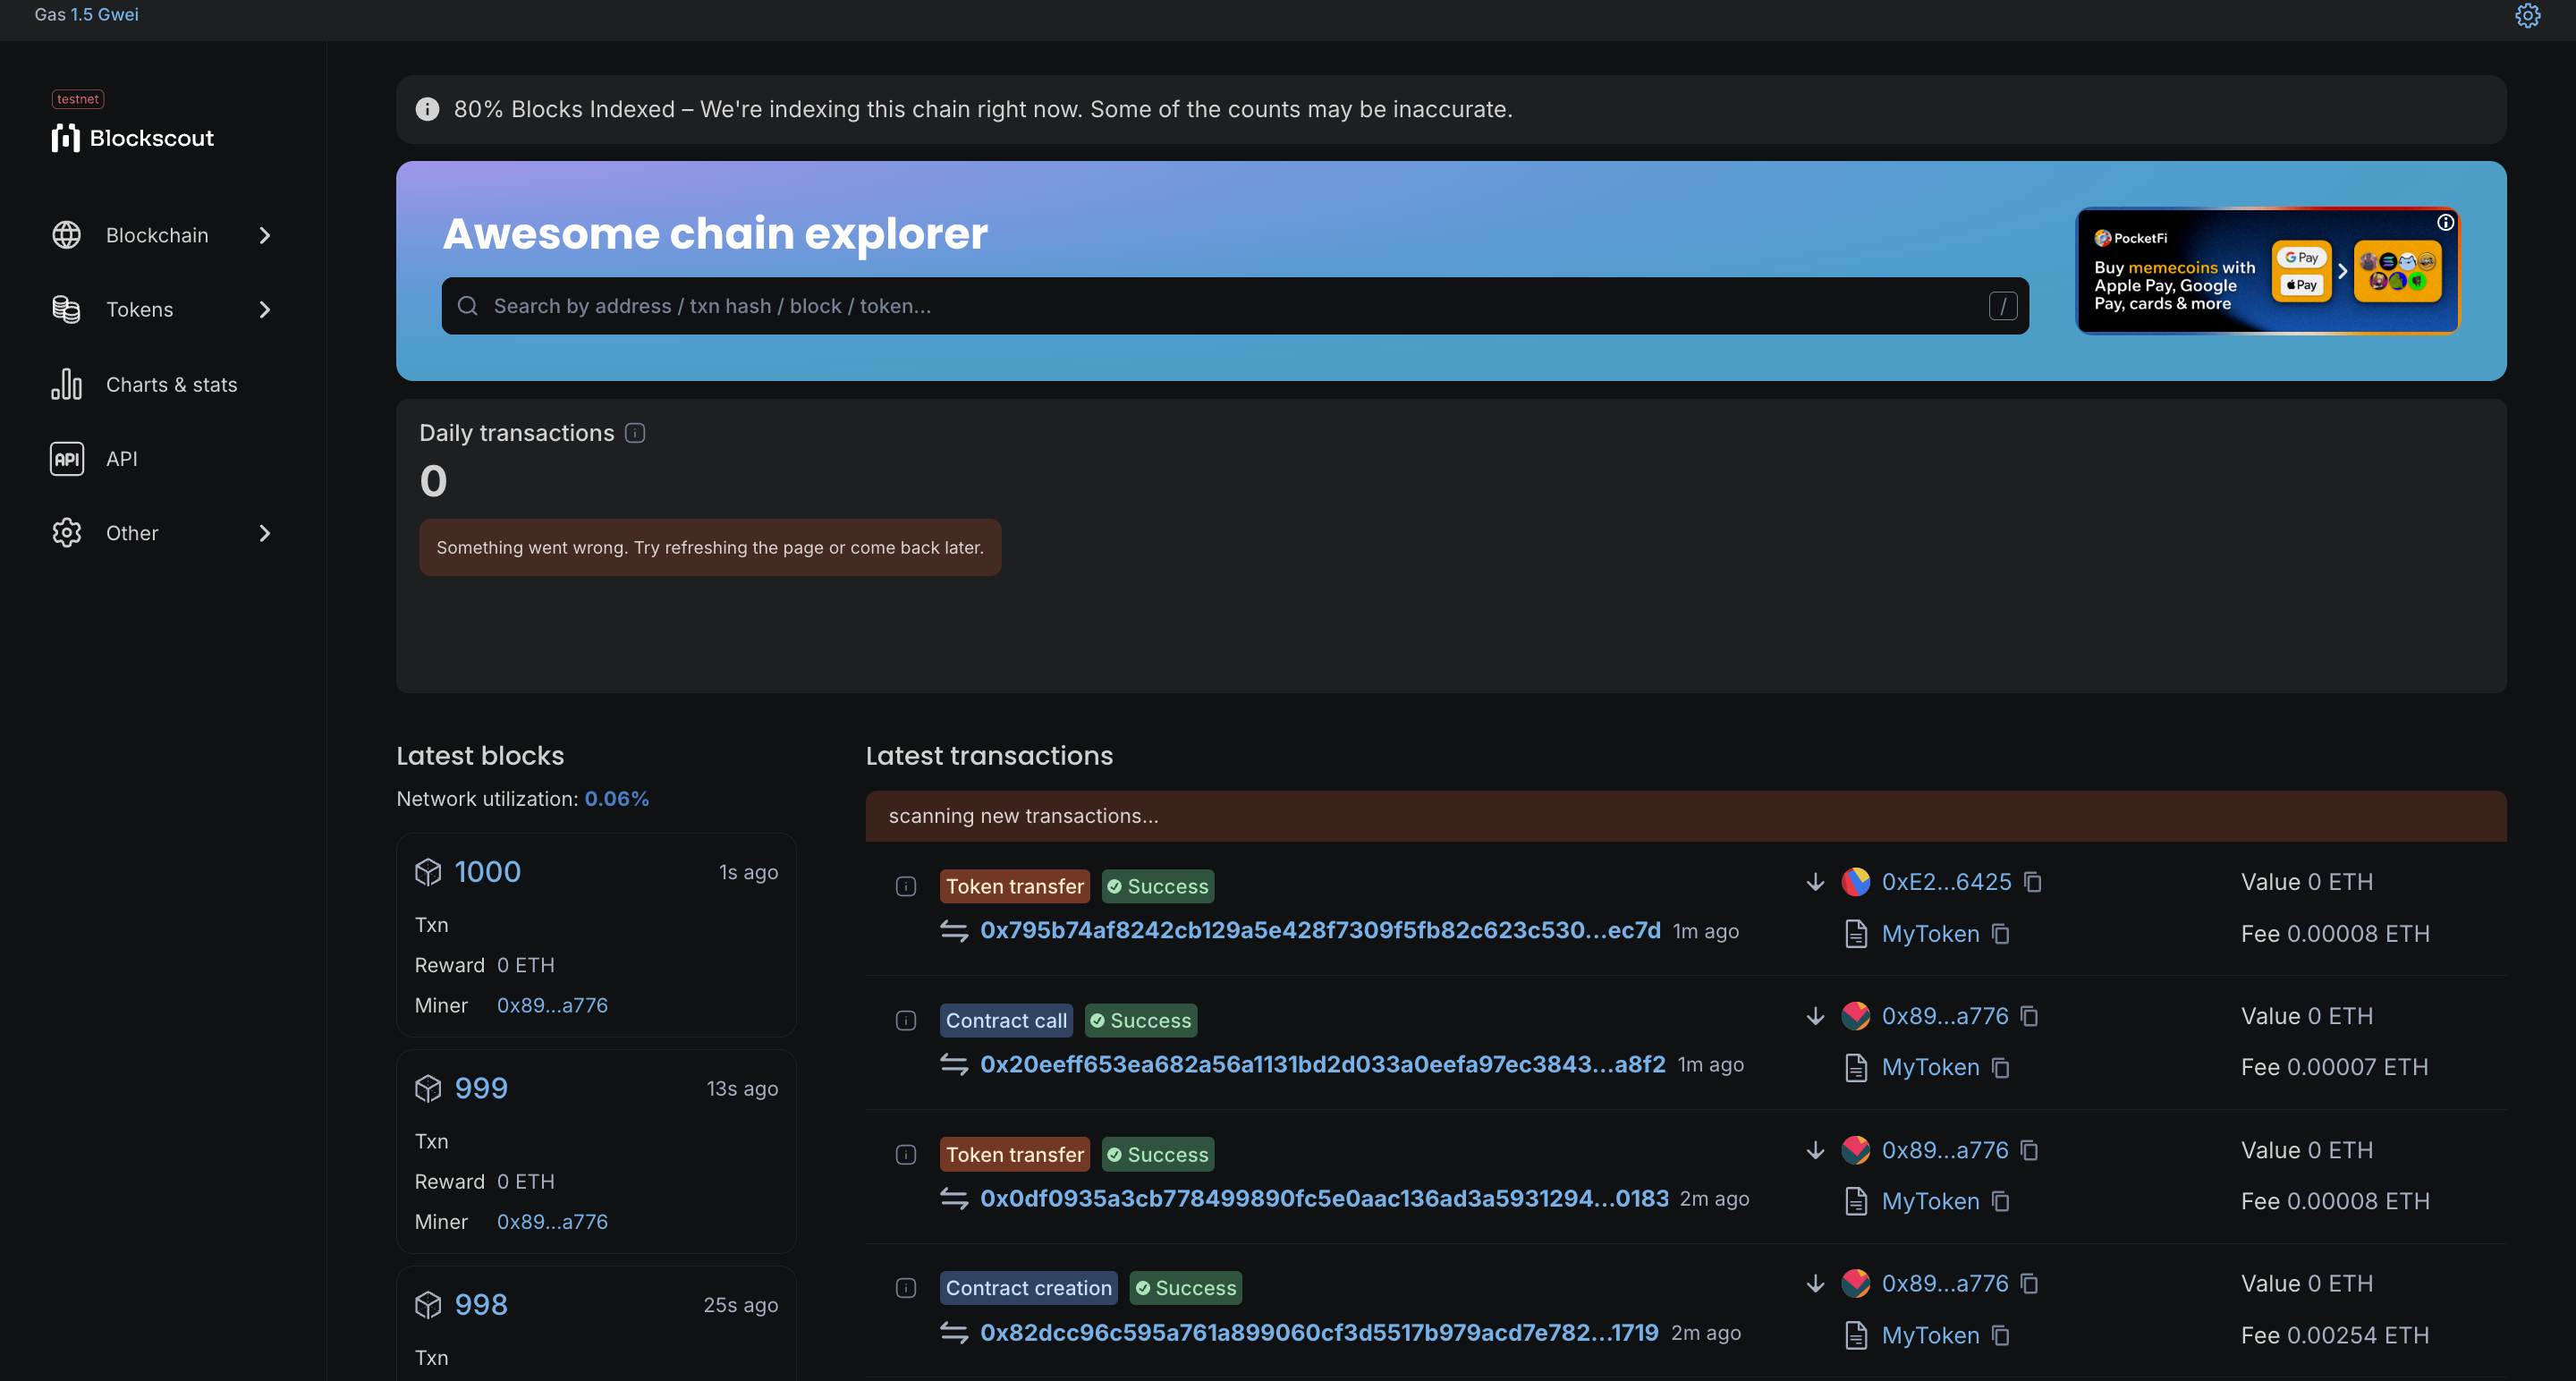Open Charts & stats page
2576x1381 pixels.
171,385
